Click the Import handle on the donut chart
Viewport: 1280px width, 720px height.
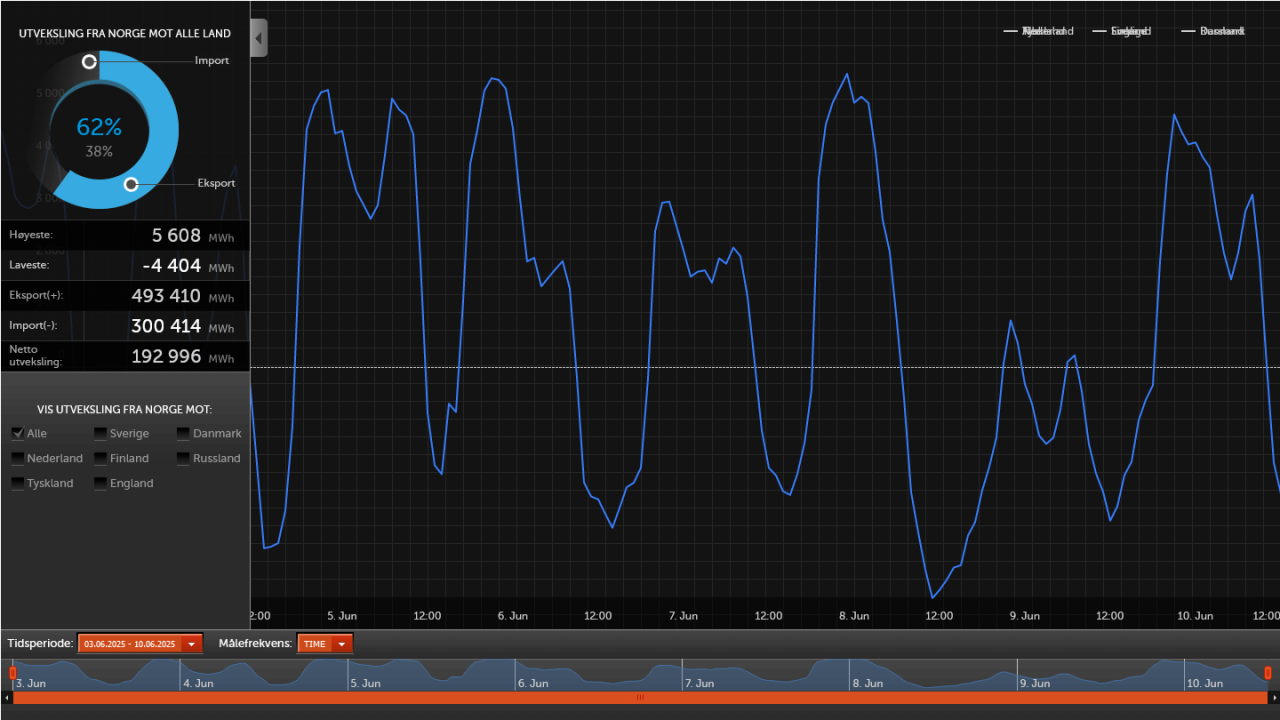pyautogui.click(x=89, y=62)
